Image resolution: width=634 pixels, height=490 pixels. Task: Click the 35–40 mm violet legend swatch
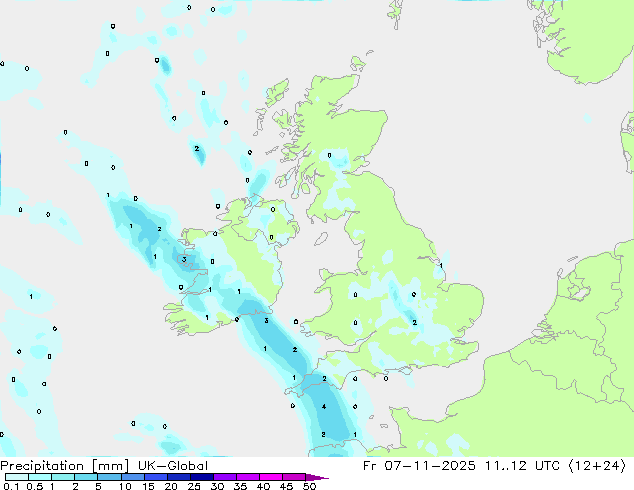[247, 477]
